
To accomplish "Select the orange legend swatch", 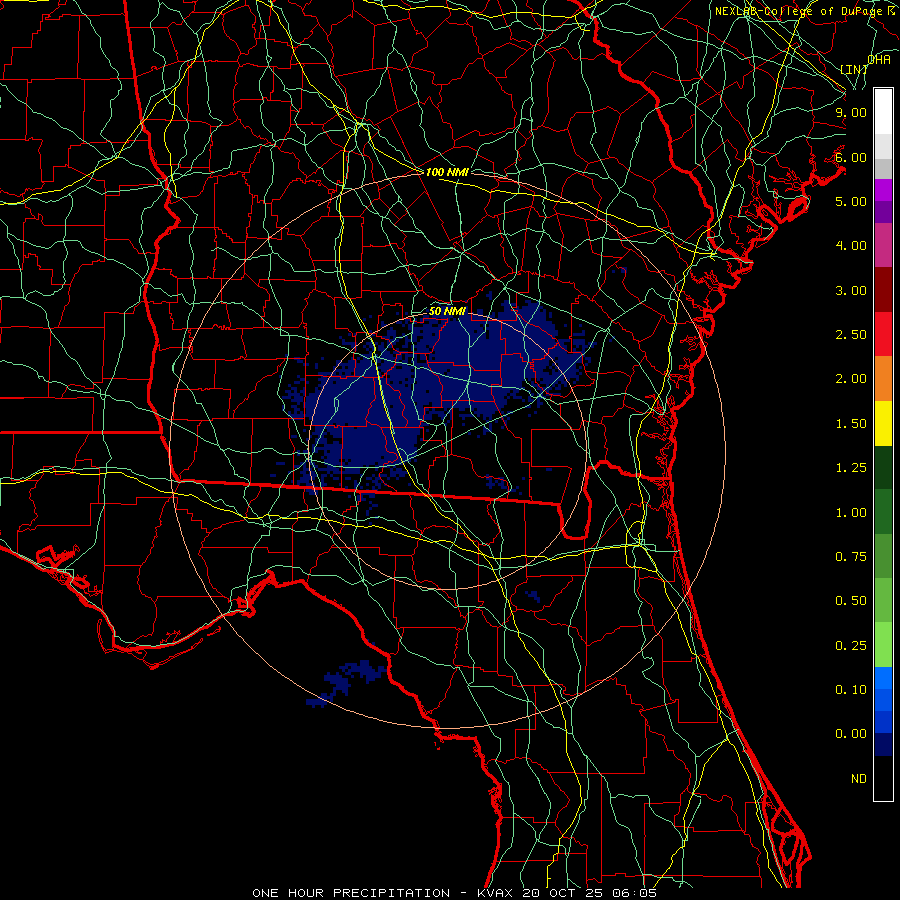I will click(883, 378).
